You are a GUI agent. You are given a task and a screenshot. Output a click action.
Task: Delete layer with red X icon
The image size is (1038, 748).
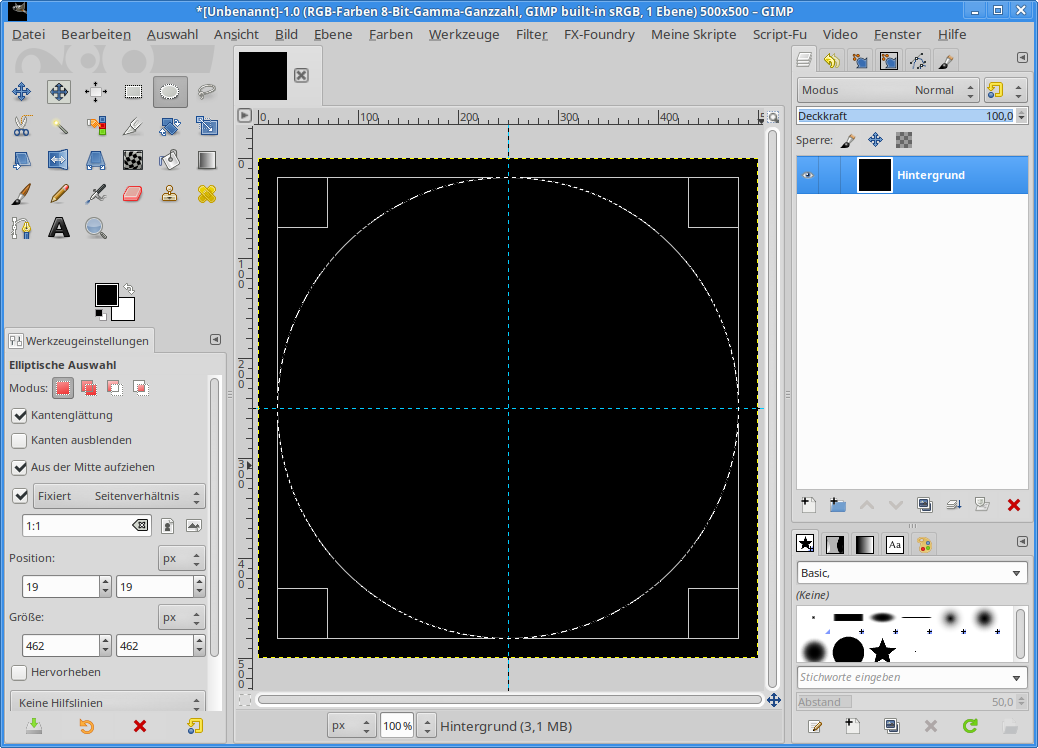1013,505
